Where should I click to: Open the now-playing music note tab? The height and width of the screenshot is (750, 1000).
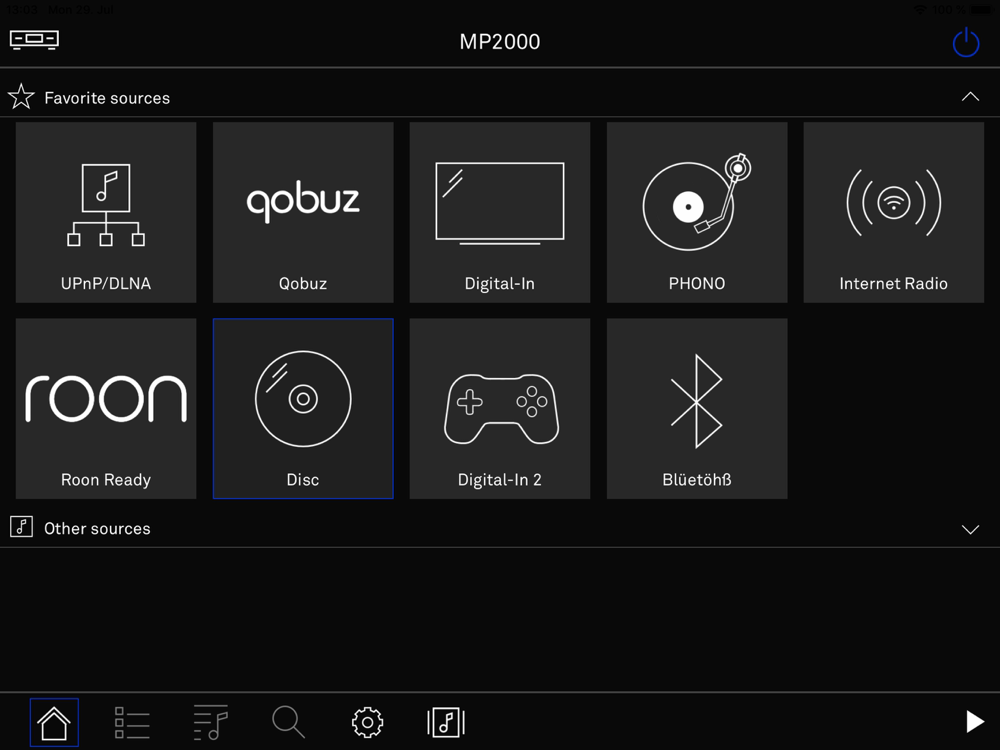[x=446, y=723]
